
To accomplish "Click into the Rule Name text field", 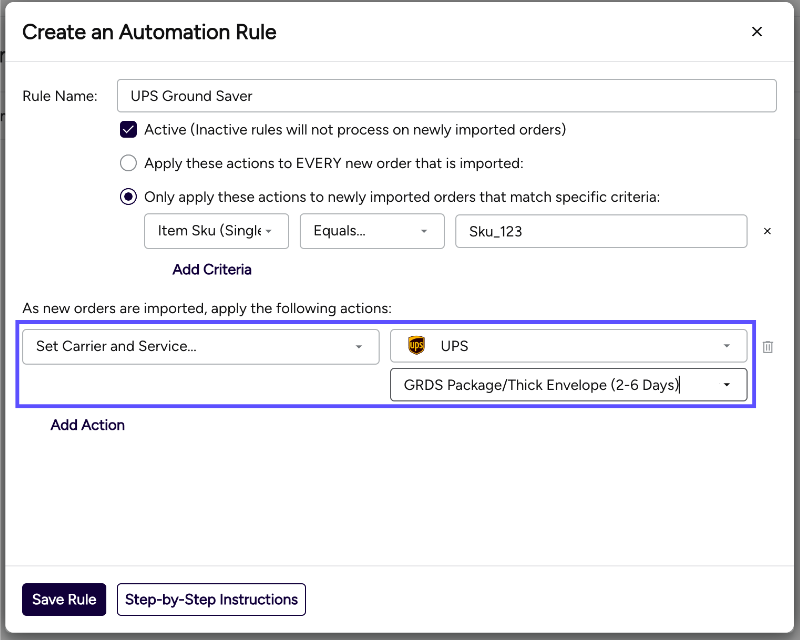I will coord(446,96).
